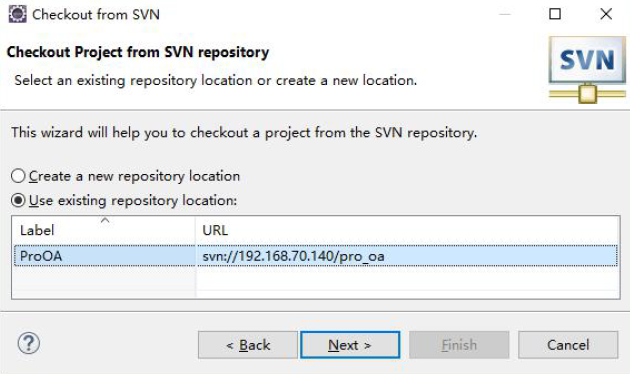Cancel the SVN checkout wizard
Screen dimensions: 630x374
pyautogui.click(x=568, y=345)
